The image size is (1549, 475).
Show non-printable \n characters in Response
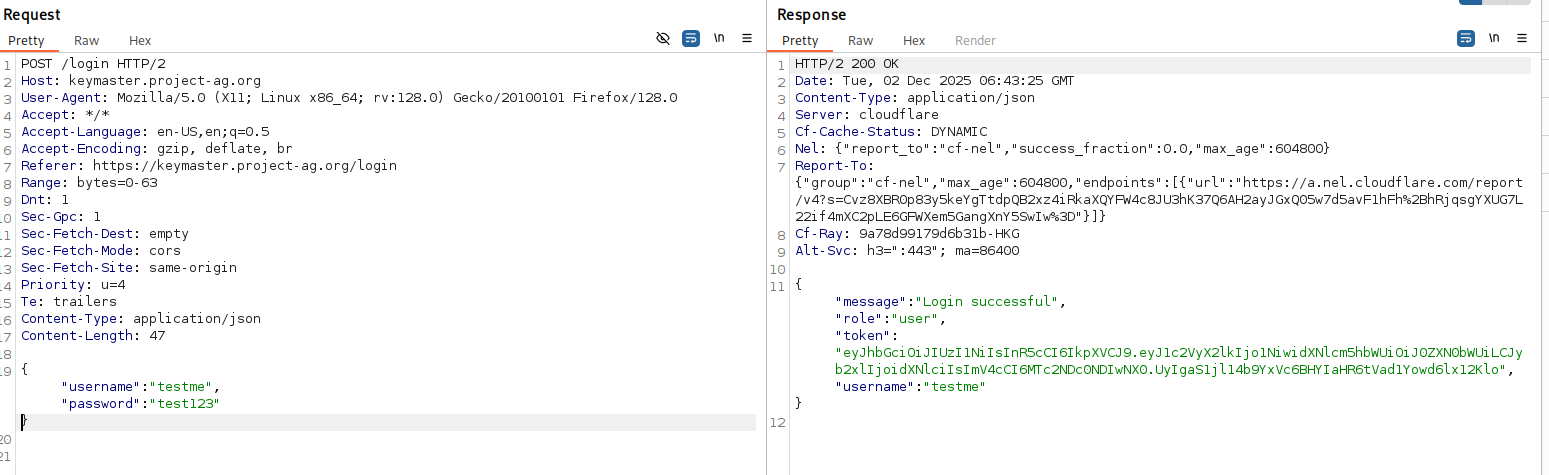click(x=1494, y=39)
